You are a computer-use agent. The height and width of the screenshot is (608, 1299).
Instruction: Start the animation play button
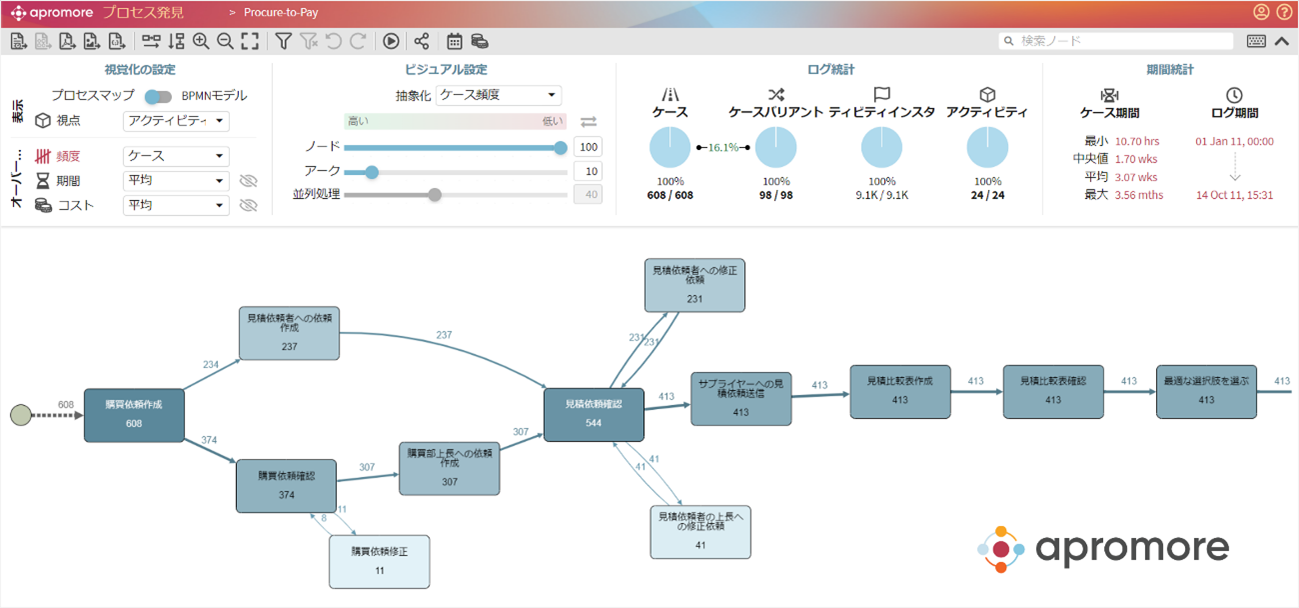click(391, 41)
